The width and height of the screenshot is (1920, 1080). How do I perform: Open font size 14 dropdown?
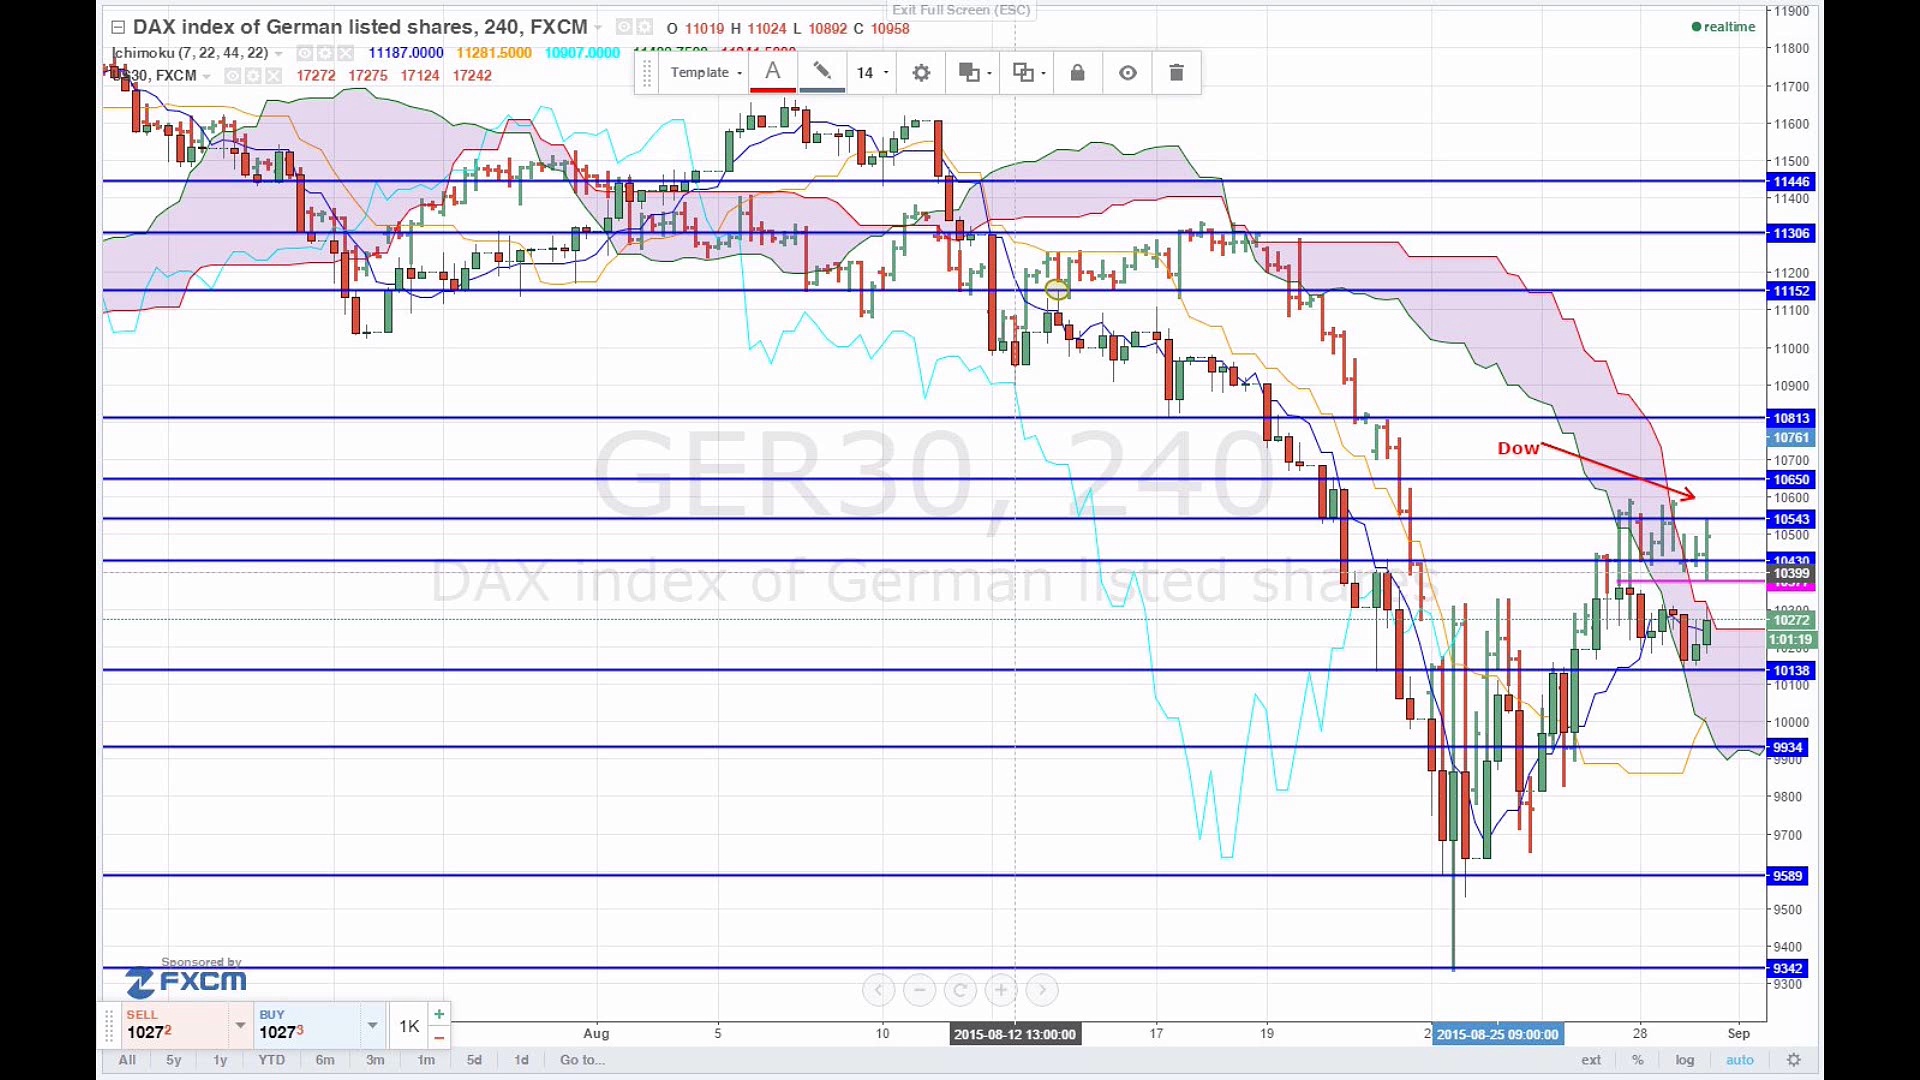click(x=872, y=73)
